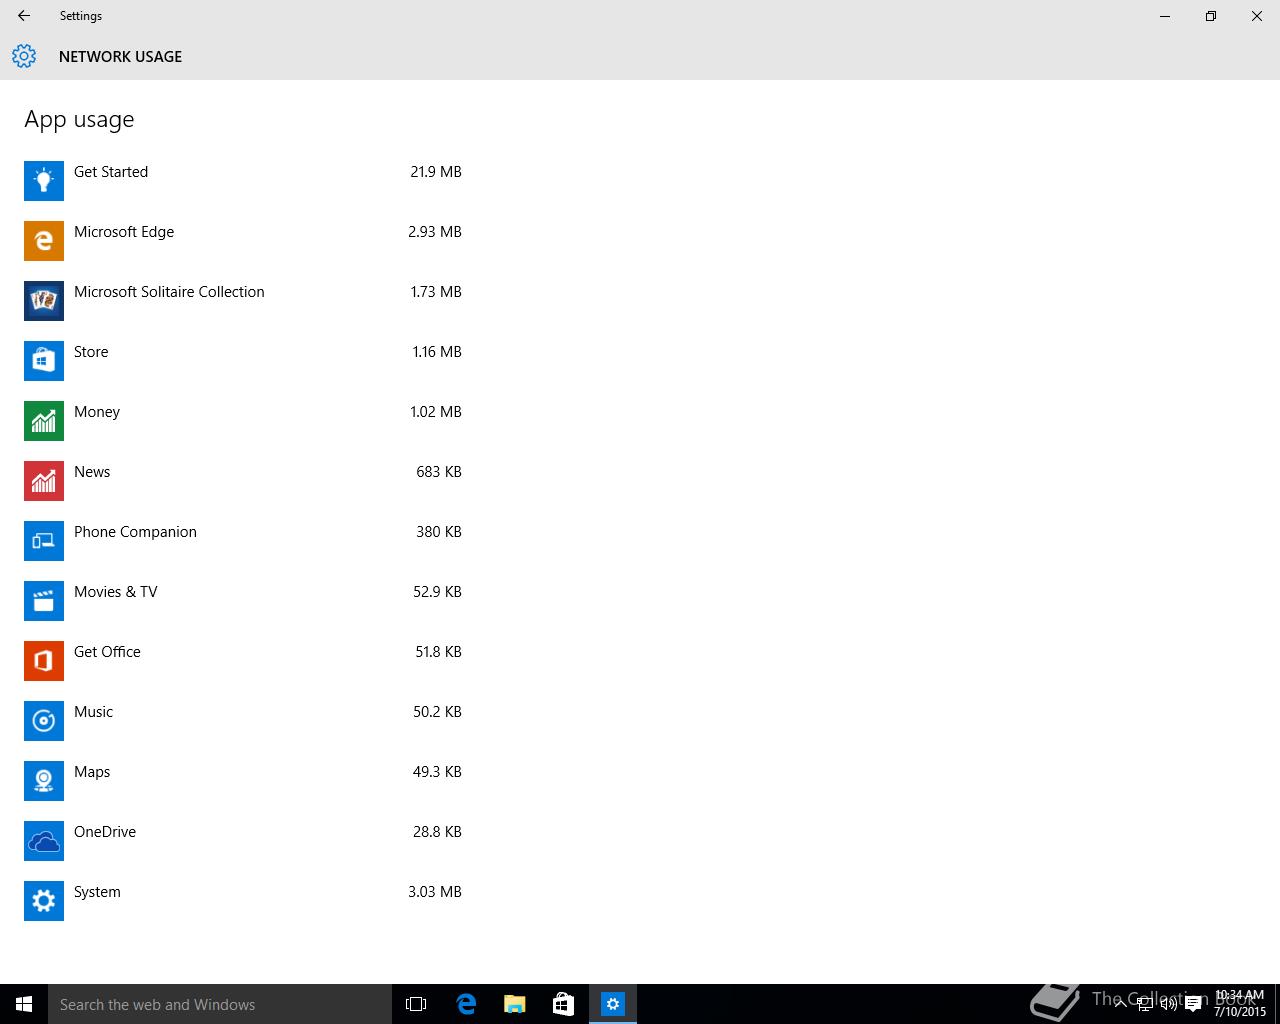Open the network status tray icon

(x=1145, y=1004)
